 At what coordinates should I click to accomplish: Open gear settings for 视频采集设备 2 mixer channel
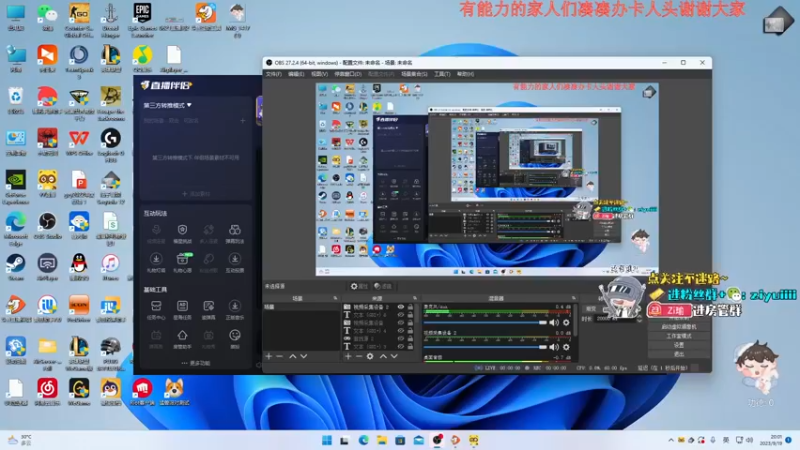coord(566,347)
